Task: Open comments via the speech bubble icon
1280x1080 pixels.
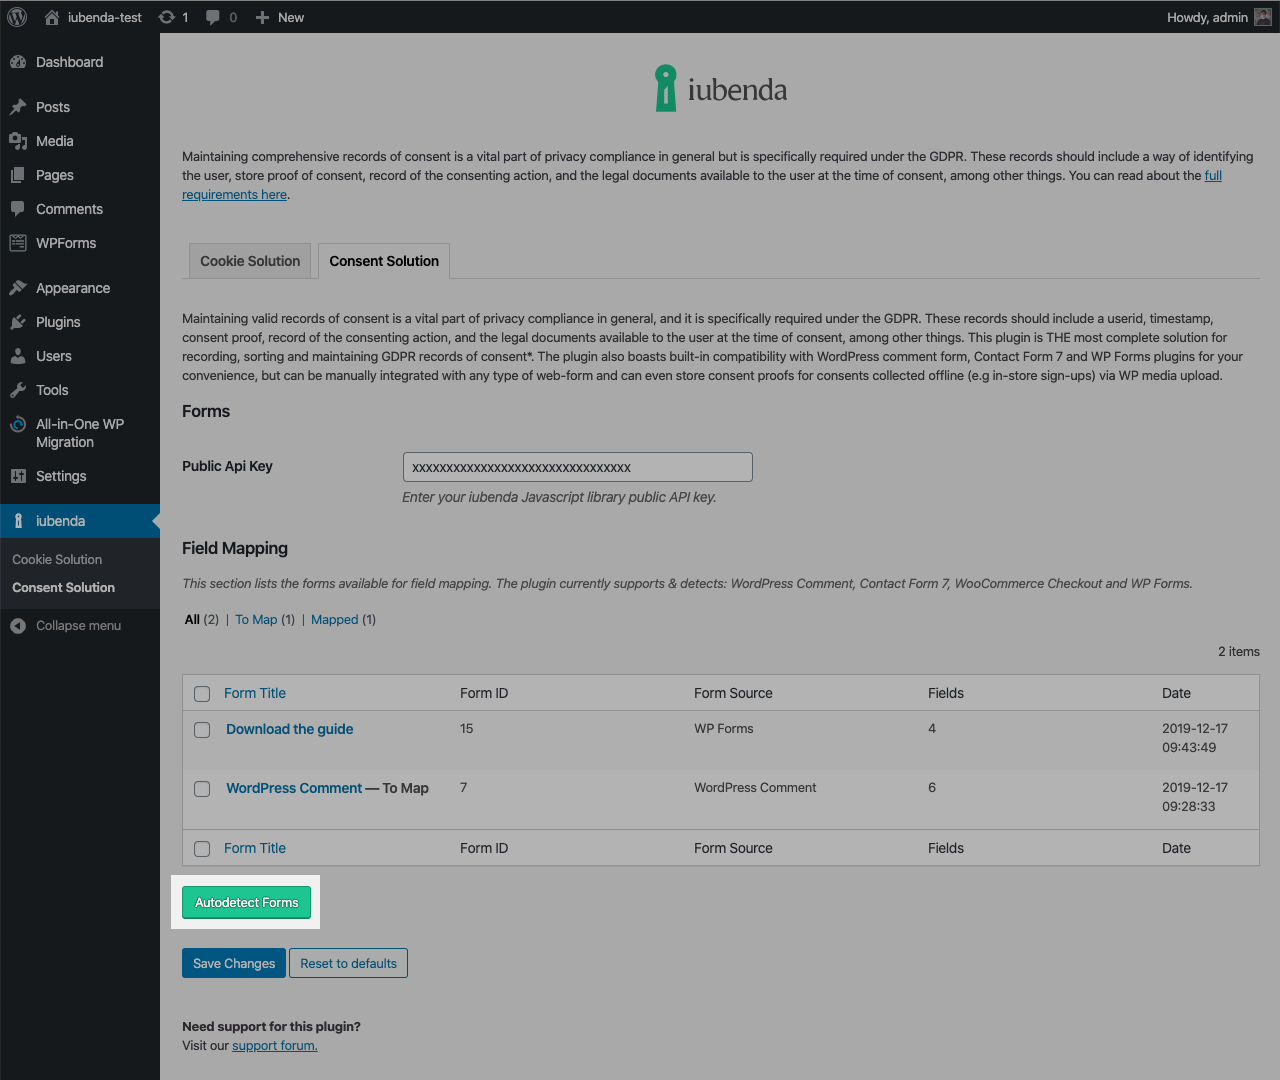Action: [213, 17]
